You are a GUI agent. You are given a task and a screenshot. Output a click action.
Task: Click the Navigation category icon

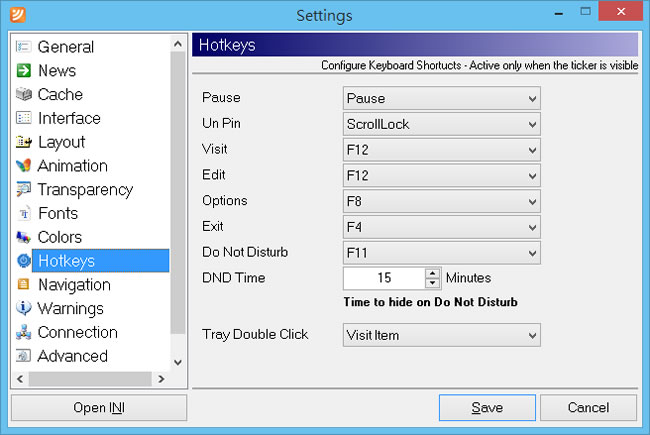pos(24,284)
